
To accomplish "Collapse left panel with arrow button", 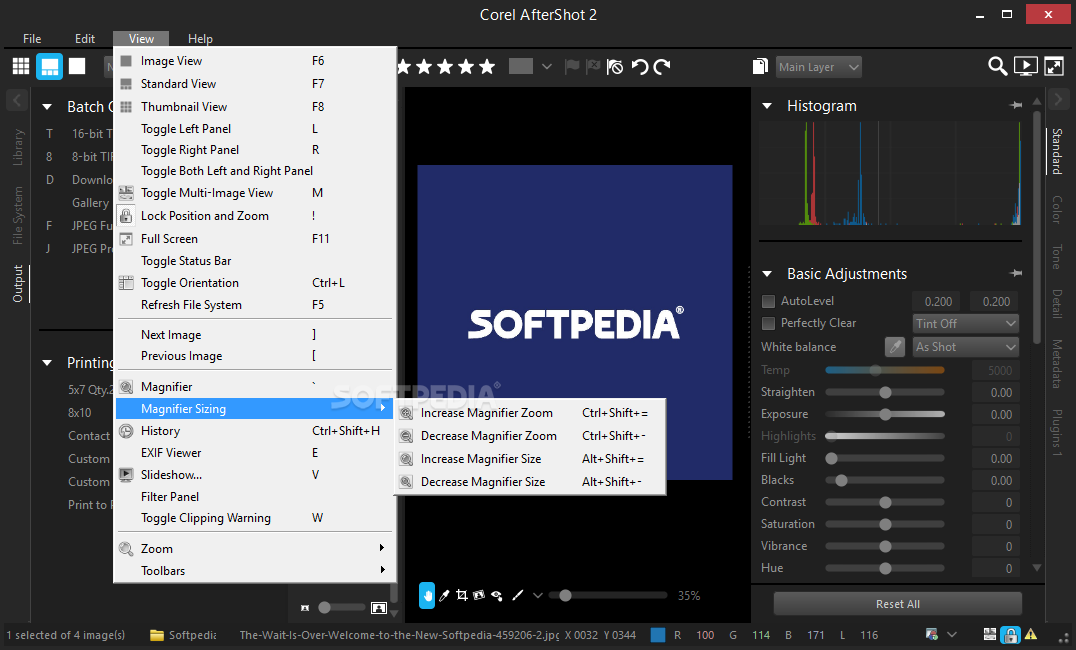I will click(17, 100).
